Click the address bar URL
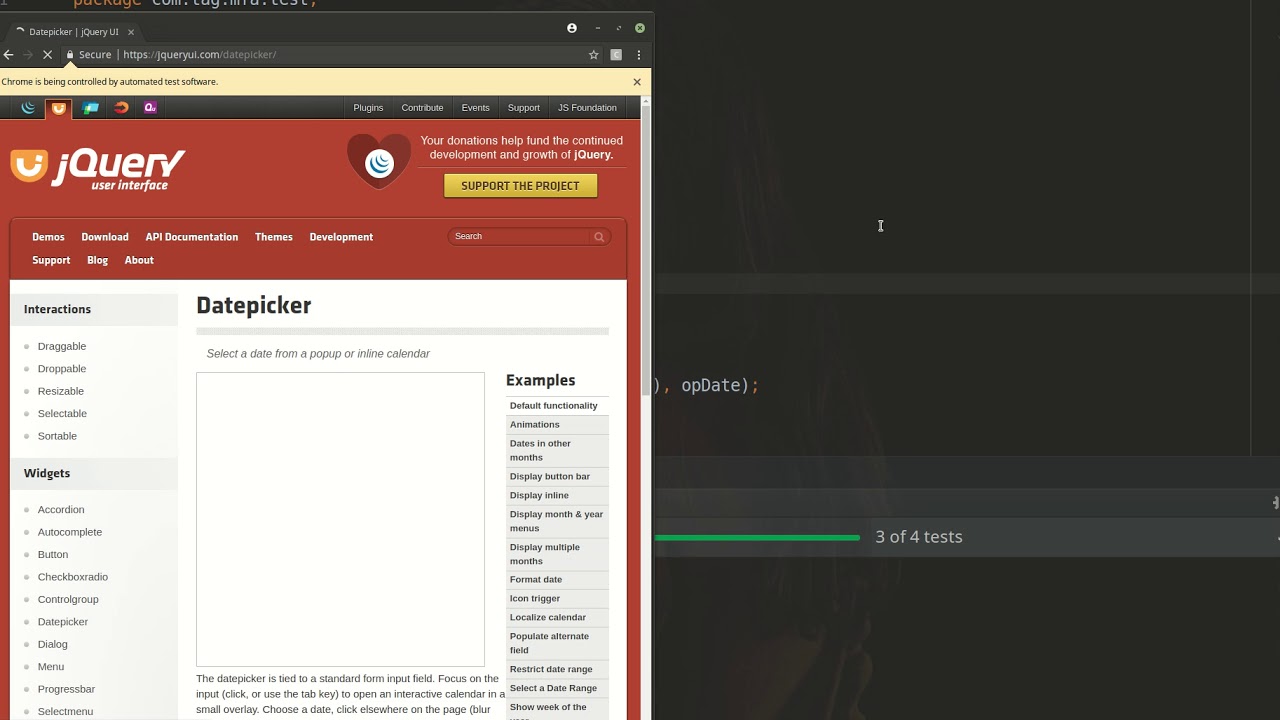The image size is (1280, 720). 199,55
